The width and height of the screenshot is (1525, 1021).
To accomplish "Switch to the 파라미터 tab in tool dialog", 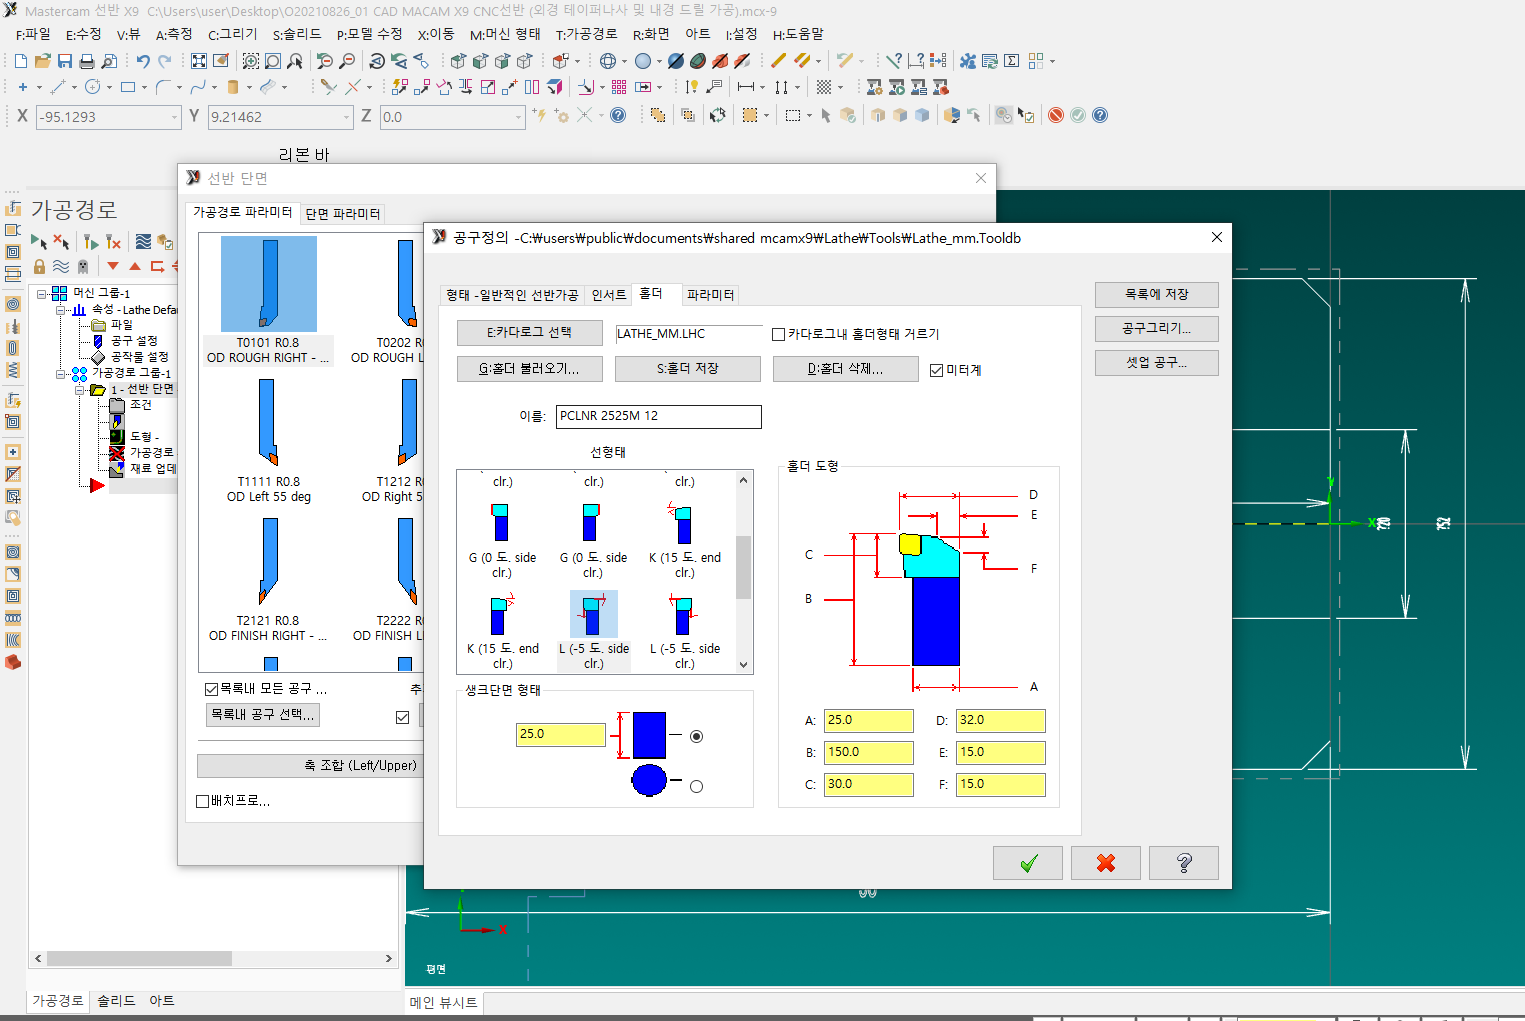I will pos(710,295).
